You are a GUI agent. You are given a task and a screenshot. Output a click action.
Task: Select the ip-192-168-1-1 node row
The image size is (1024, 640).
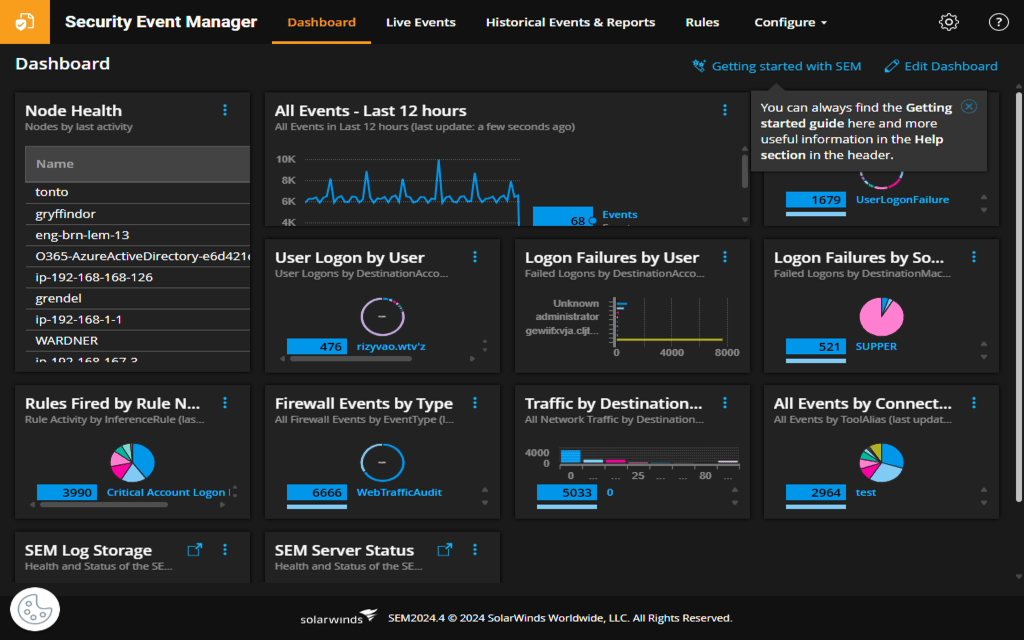click(x=138, y=319)
